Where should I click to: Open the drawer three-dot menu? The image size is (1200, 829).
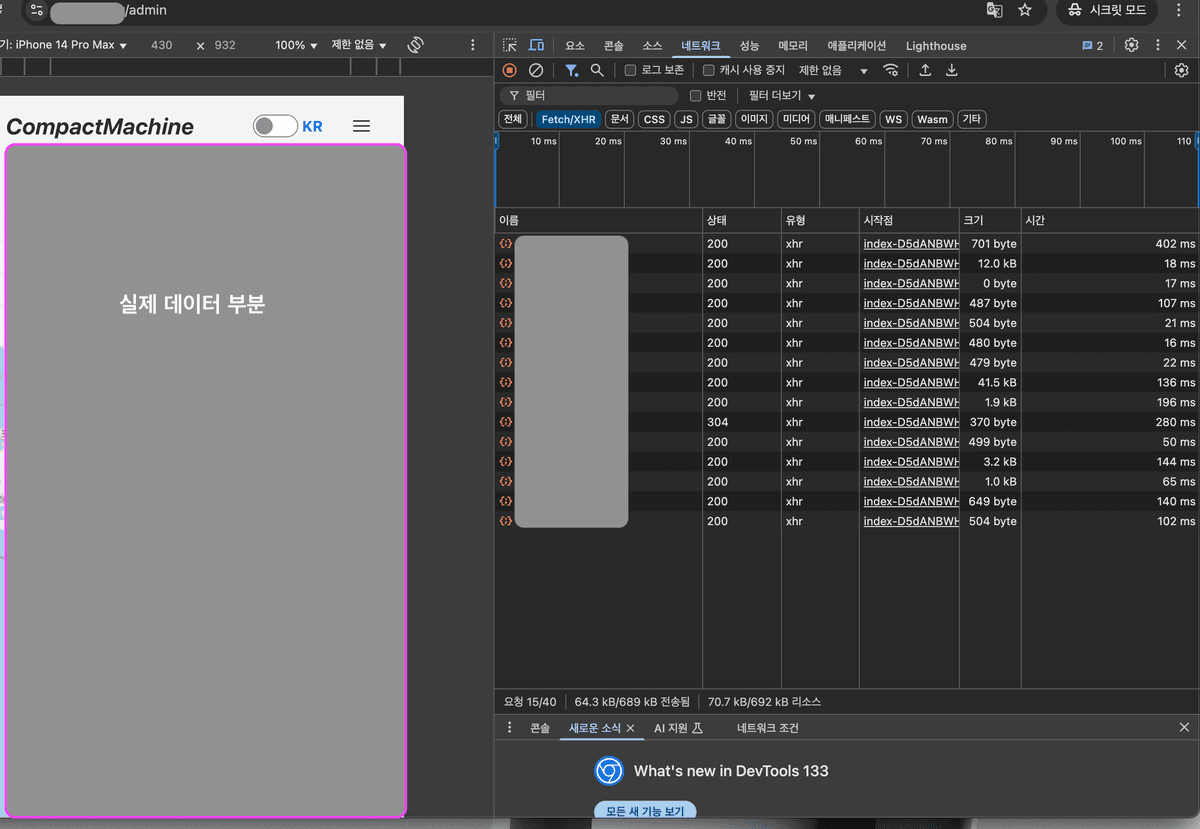pyautogui.click(x=510, y=727)
